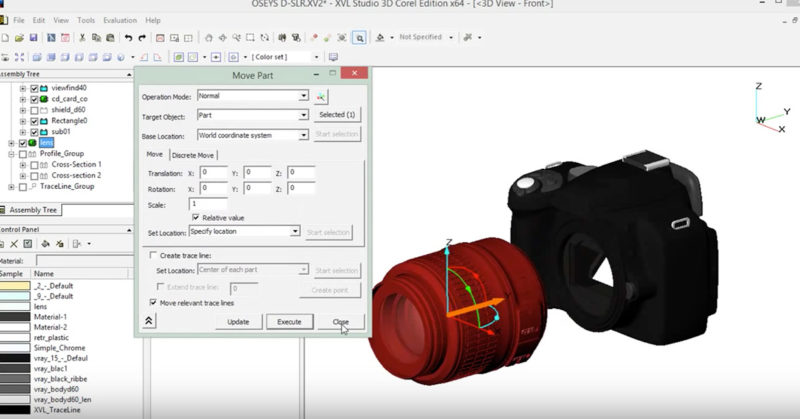Viewport: 800px width, 419px height.
Task: Open the new document icon
Action: point(4,38)
